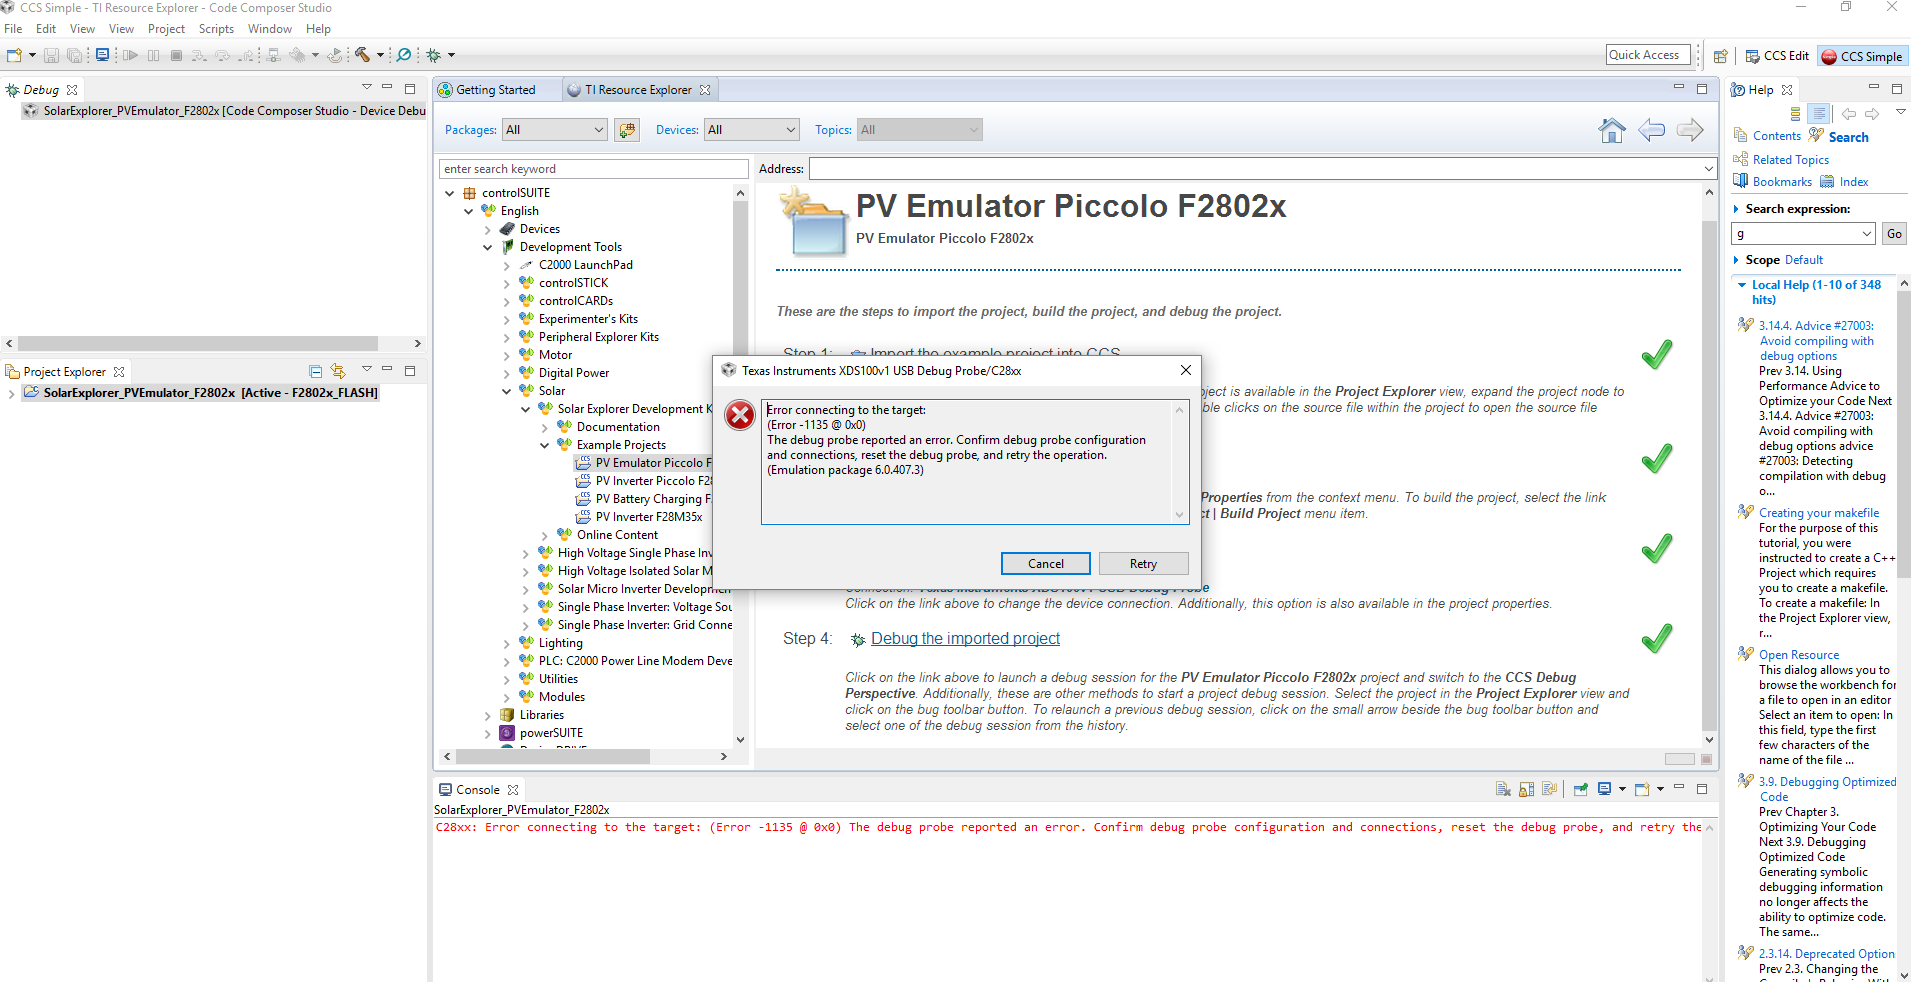Close the Help view tab
Viewport: 1911px width, 982px height.
(1787, 90)
